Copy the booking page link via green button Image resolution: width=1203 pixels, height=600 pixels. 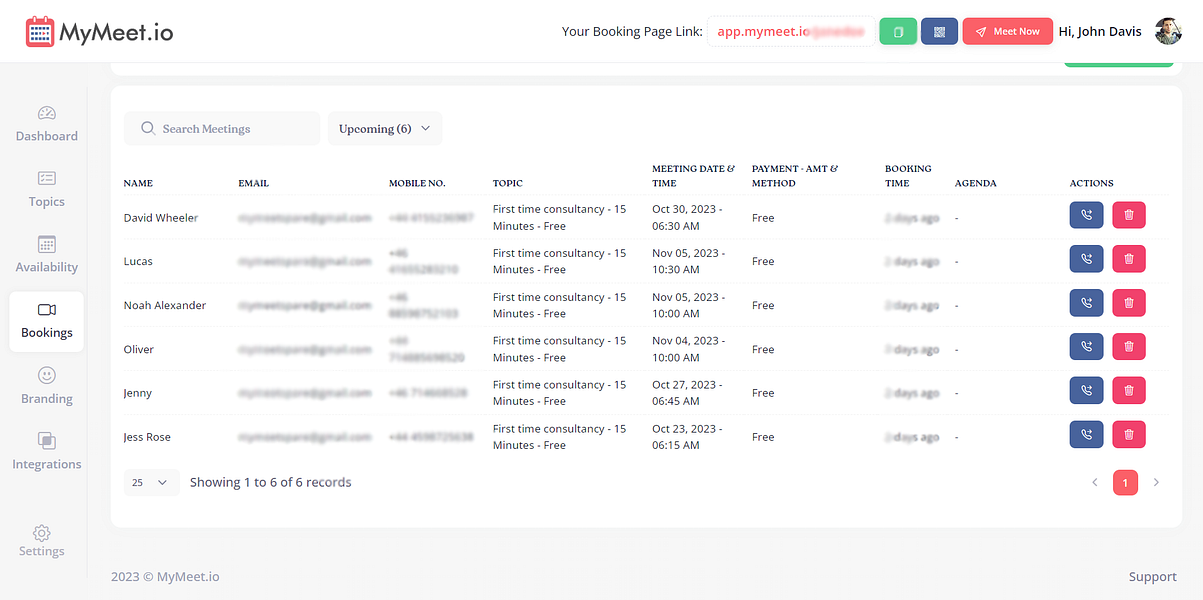click(897, 31)
